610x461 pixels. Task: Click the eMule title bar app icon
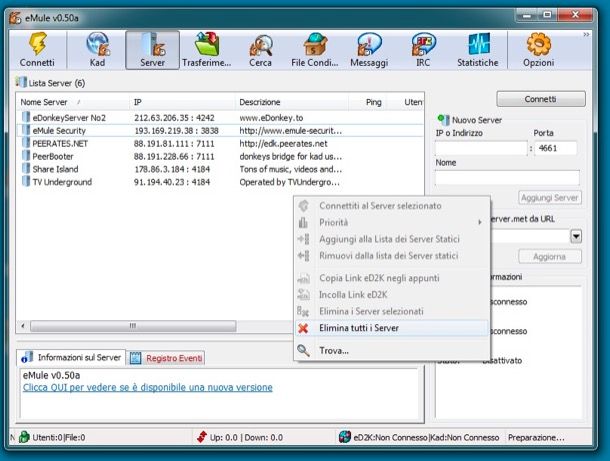pyautogui.click(x=15, y=18)
